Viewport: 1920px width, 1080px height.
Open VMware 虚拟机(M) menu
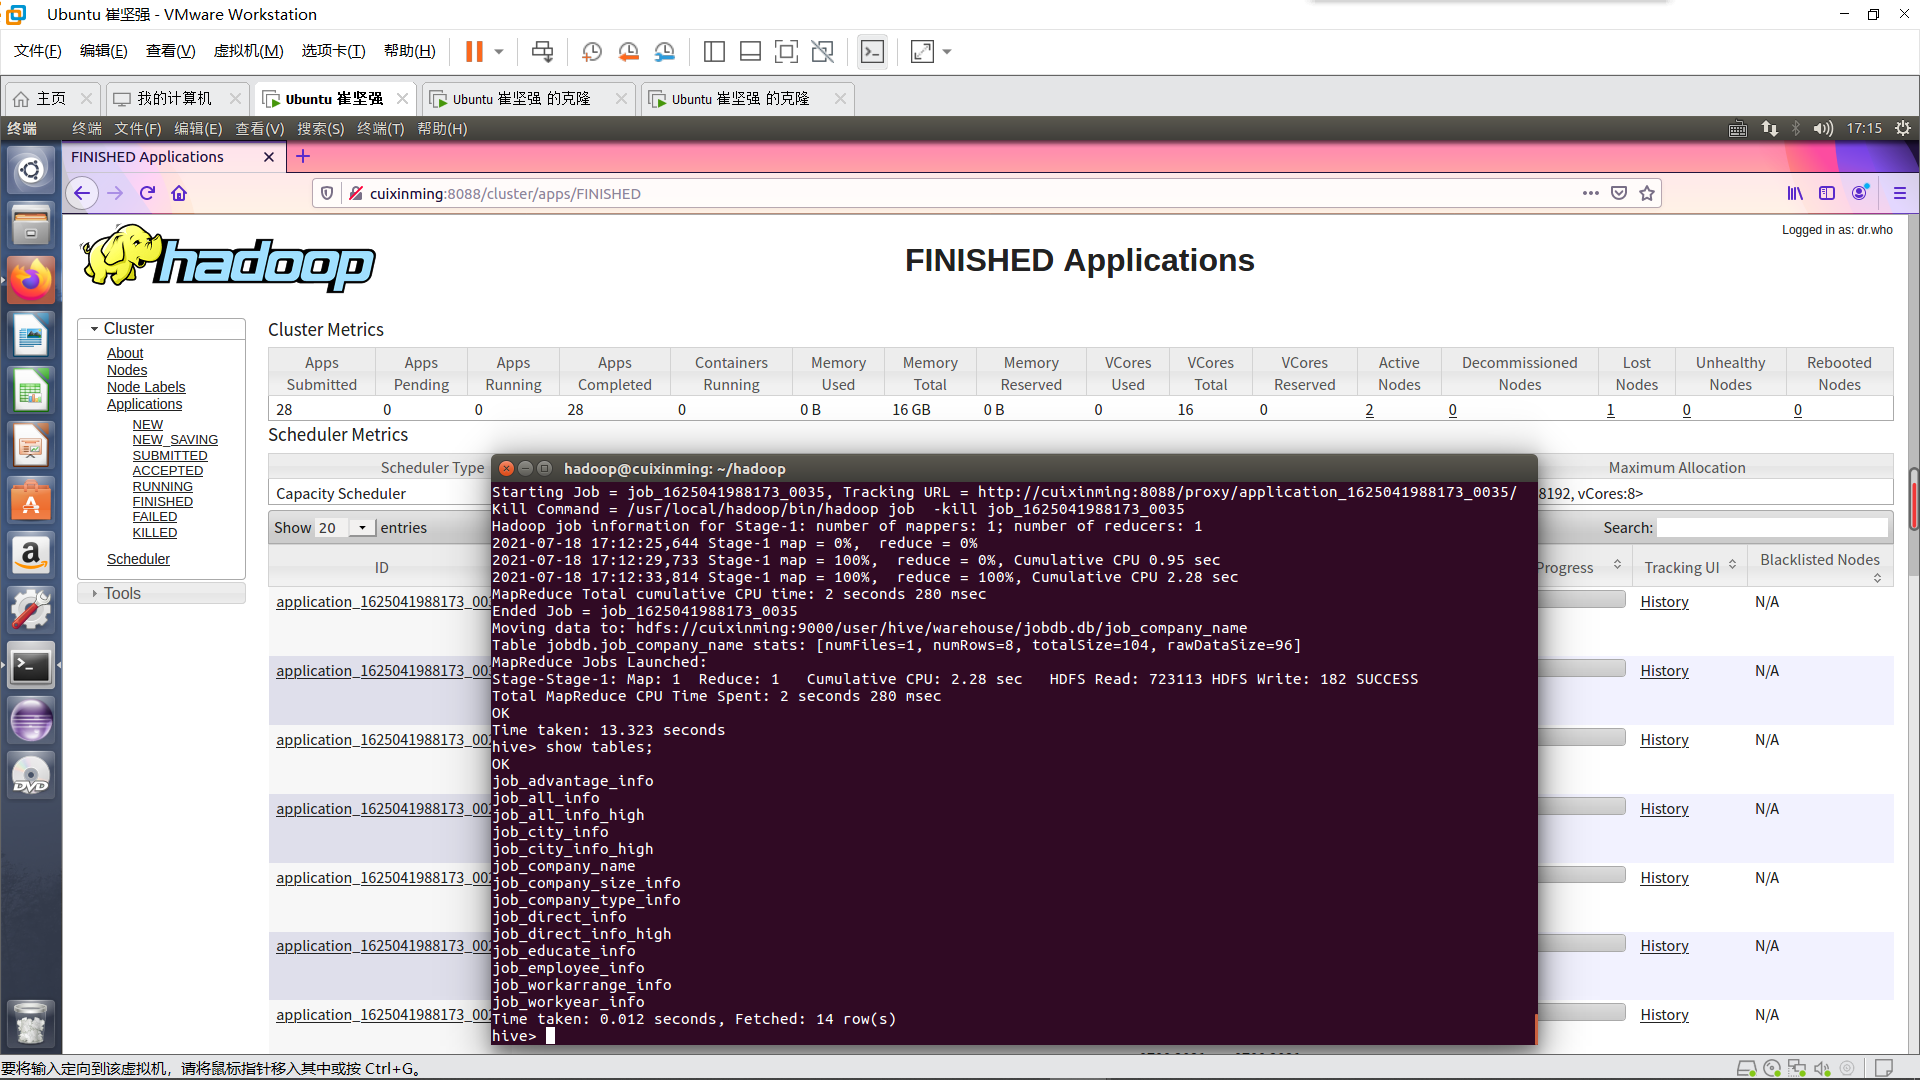(248, 51)
